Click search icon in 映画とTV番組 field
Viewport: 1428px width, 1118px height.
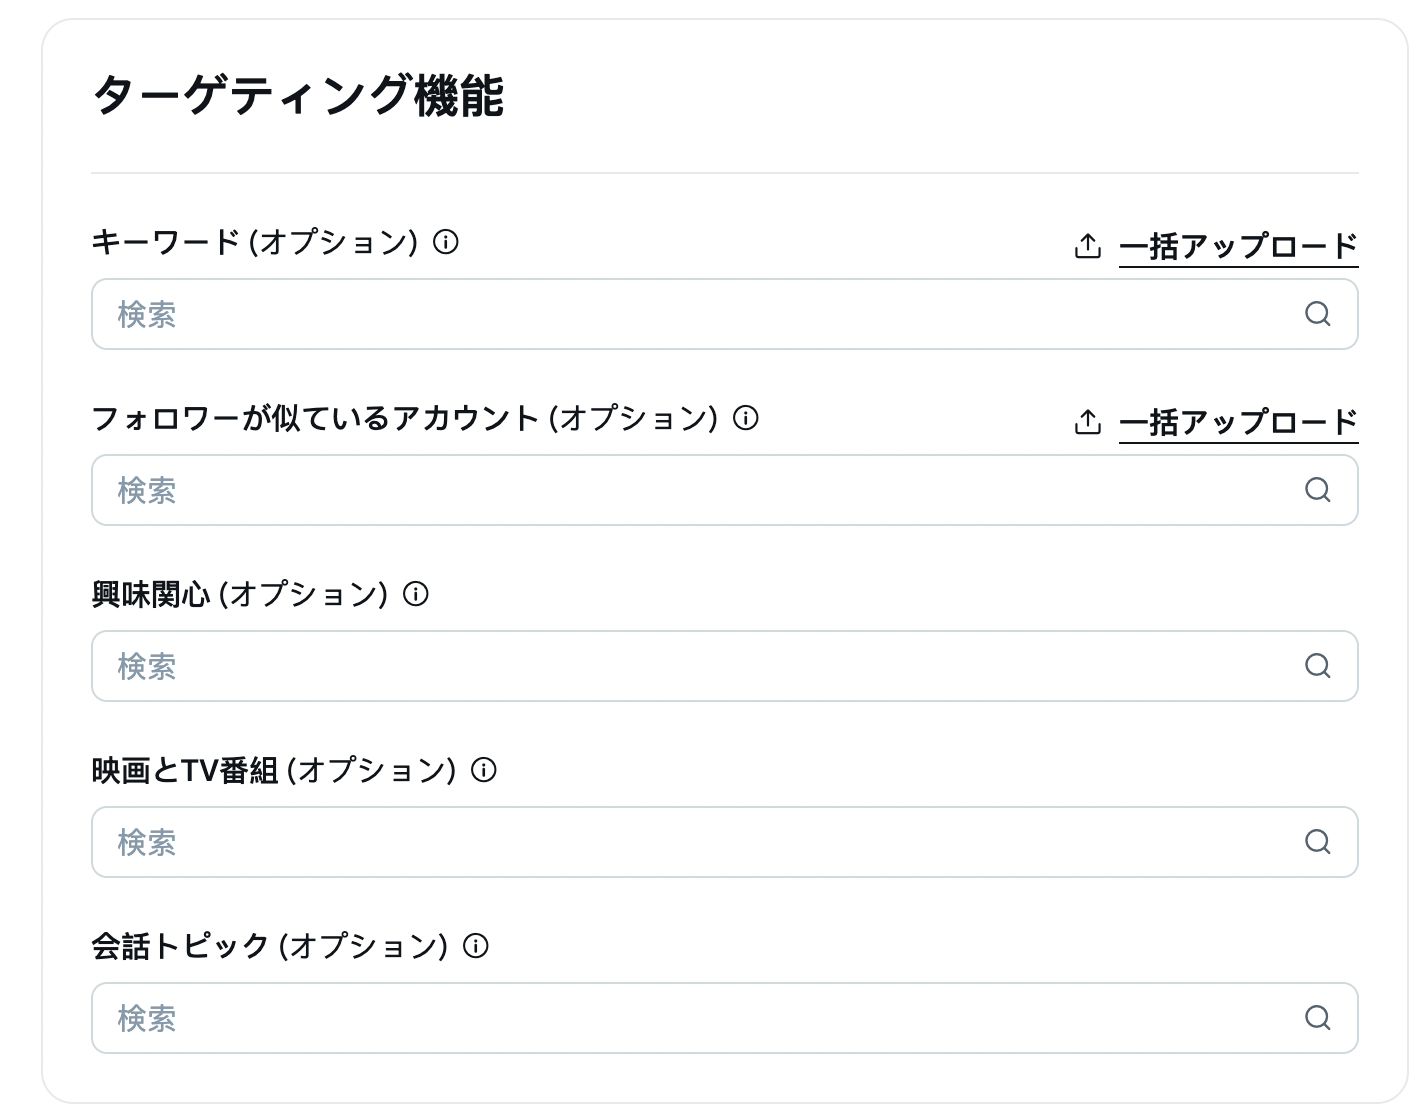(1318, 842)
